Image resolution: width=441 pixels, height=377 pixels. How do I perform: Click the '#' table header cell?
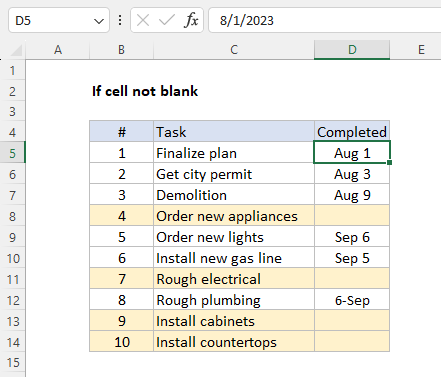tap(121, 132)
